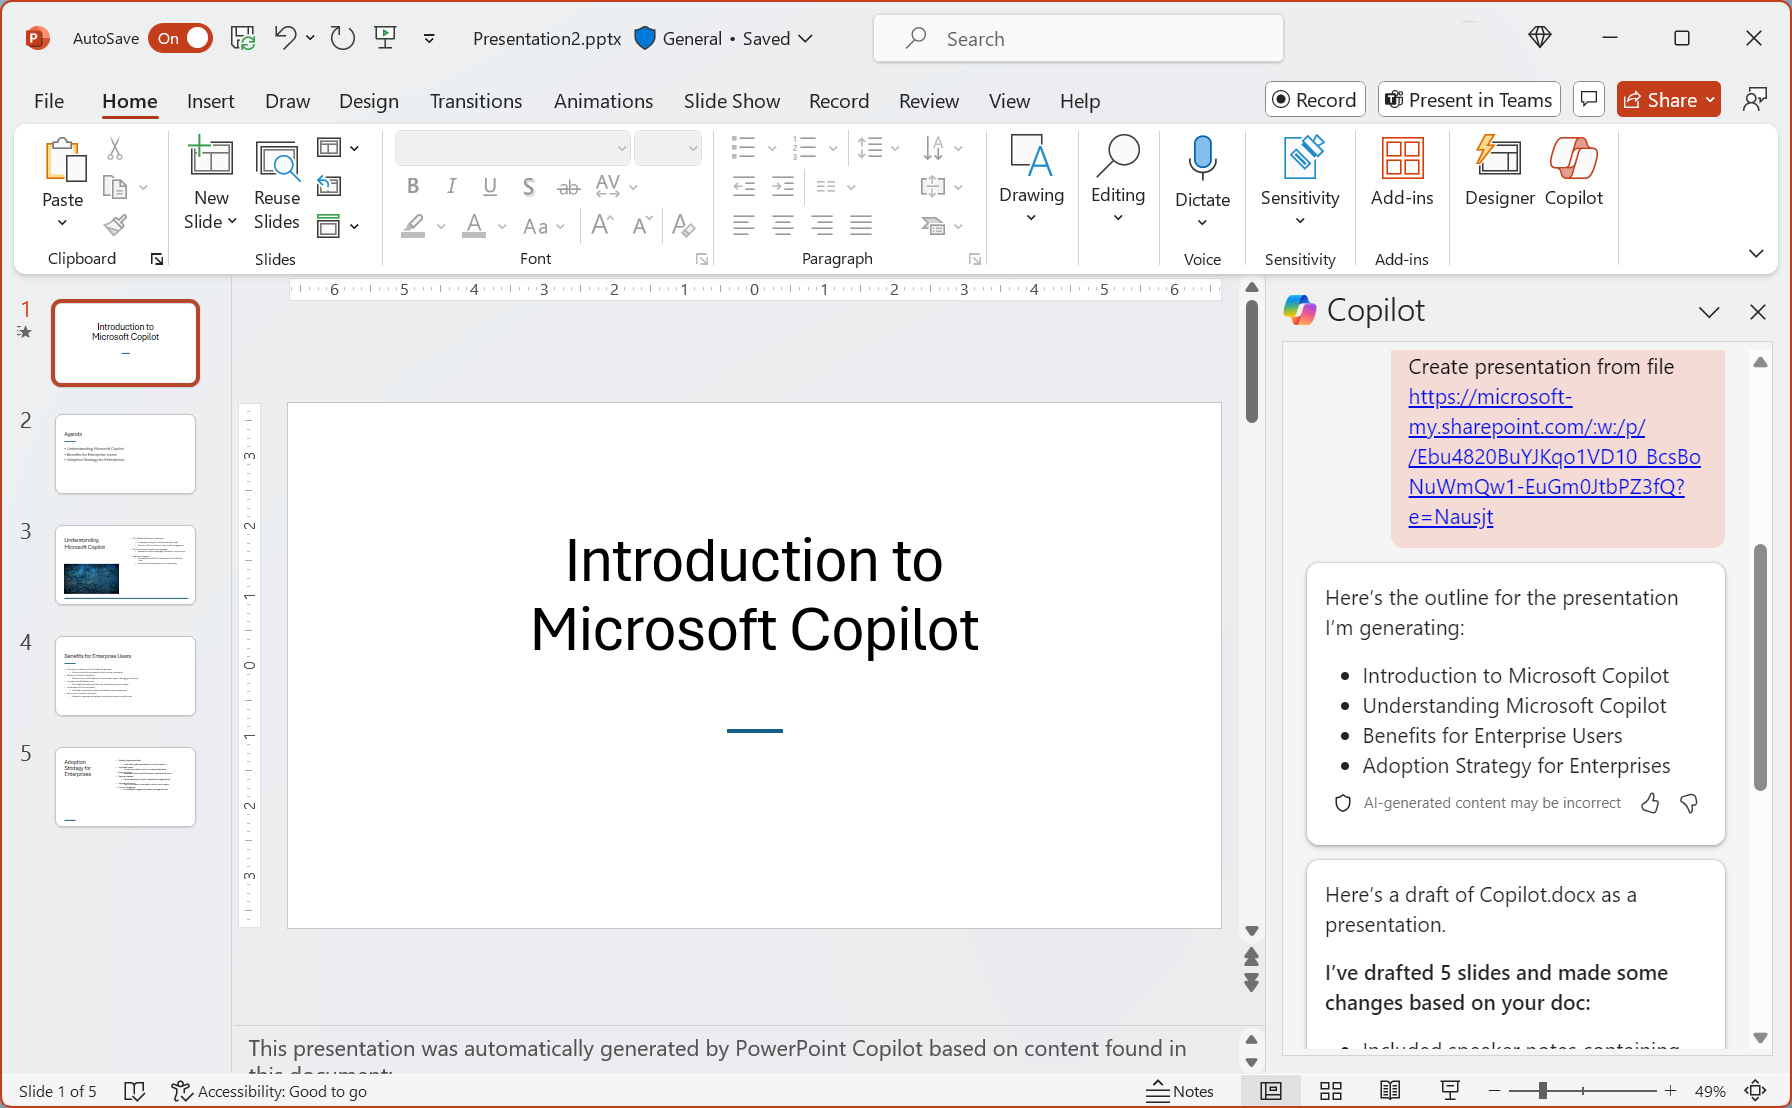Click the New Slide icon

211,158
